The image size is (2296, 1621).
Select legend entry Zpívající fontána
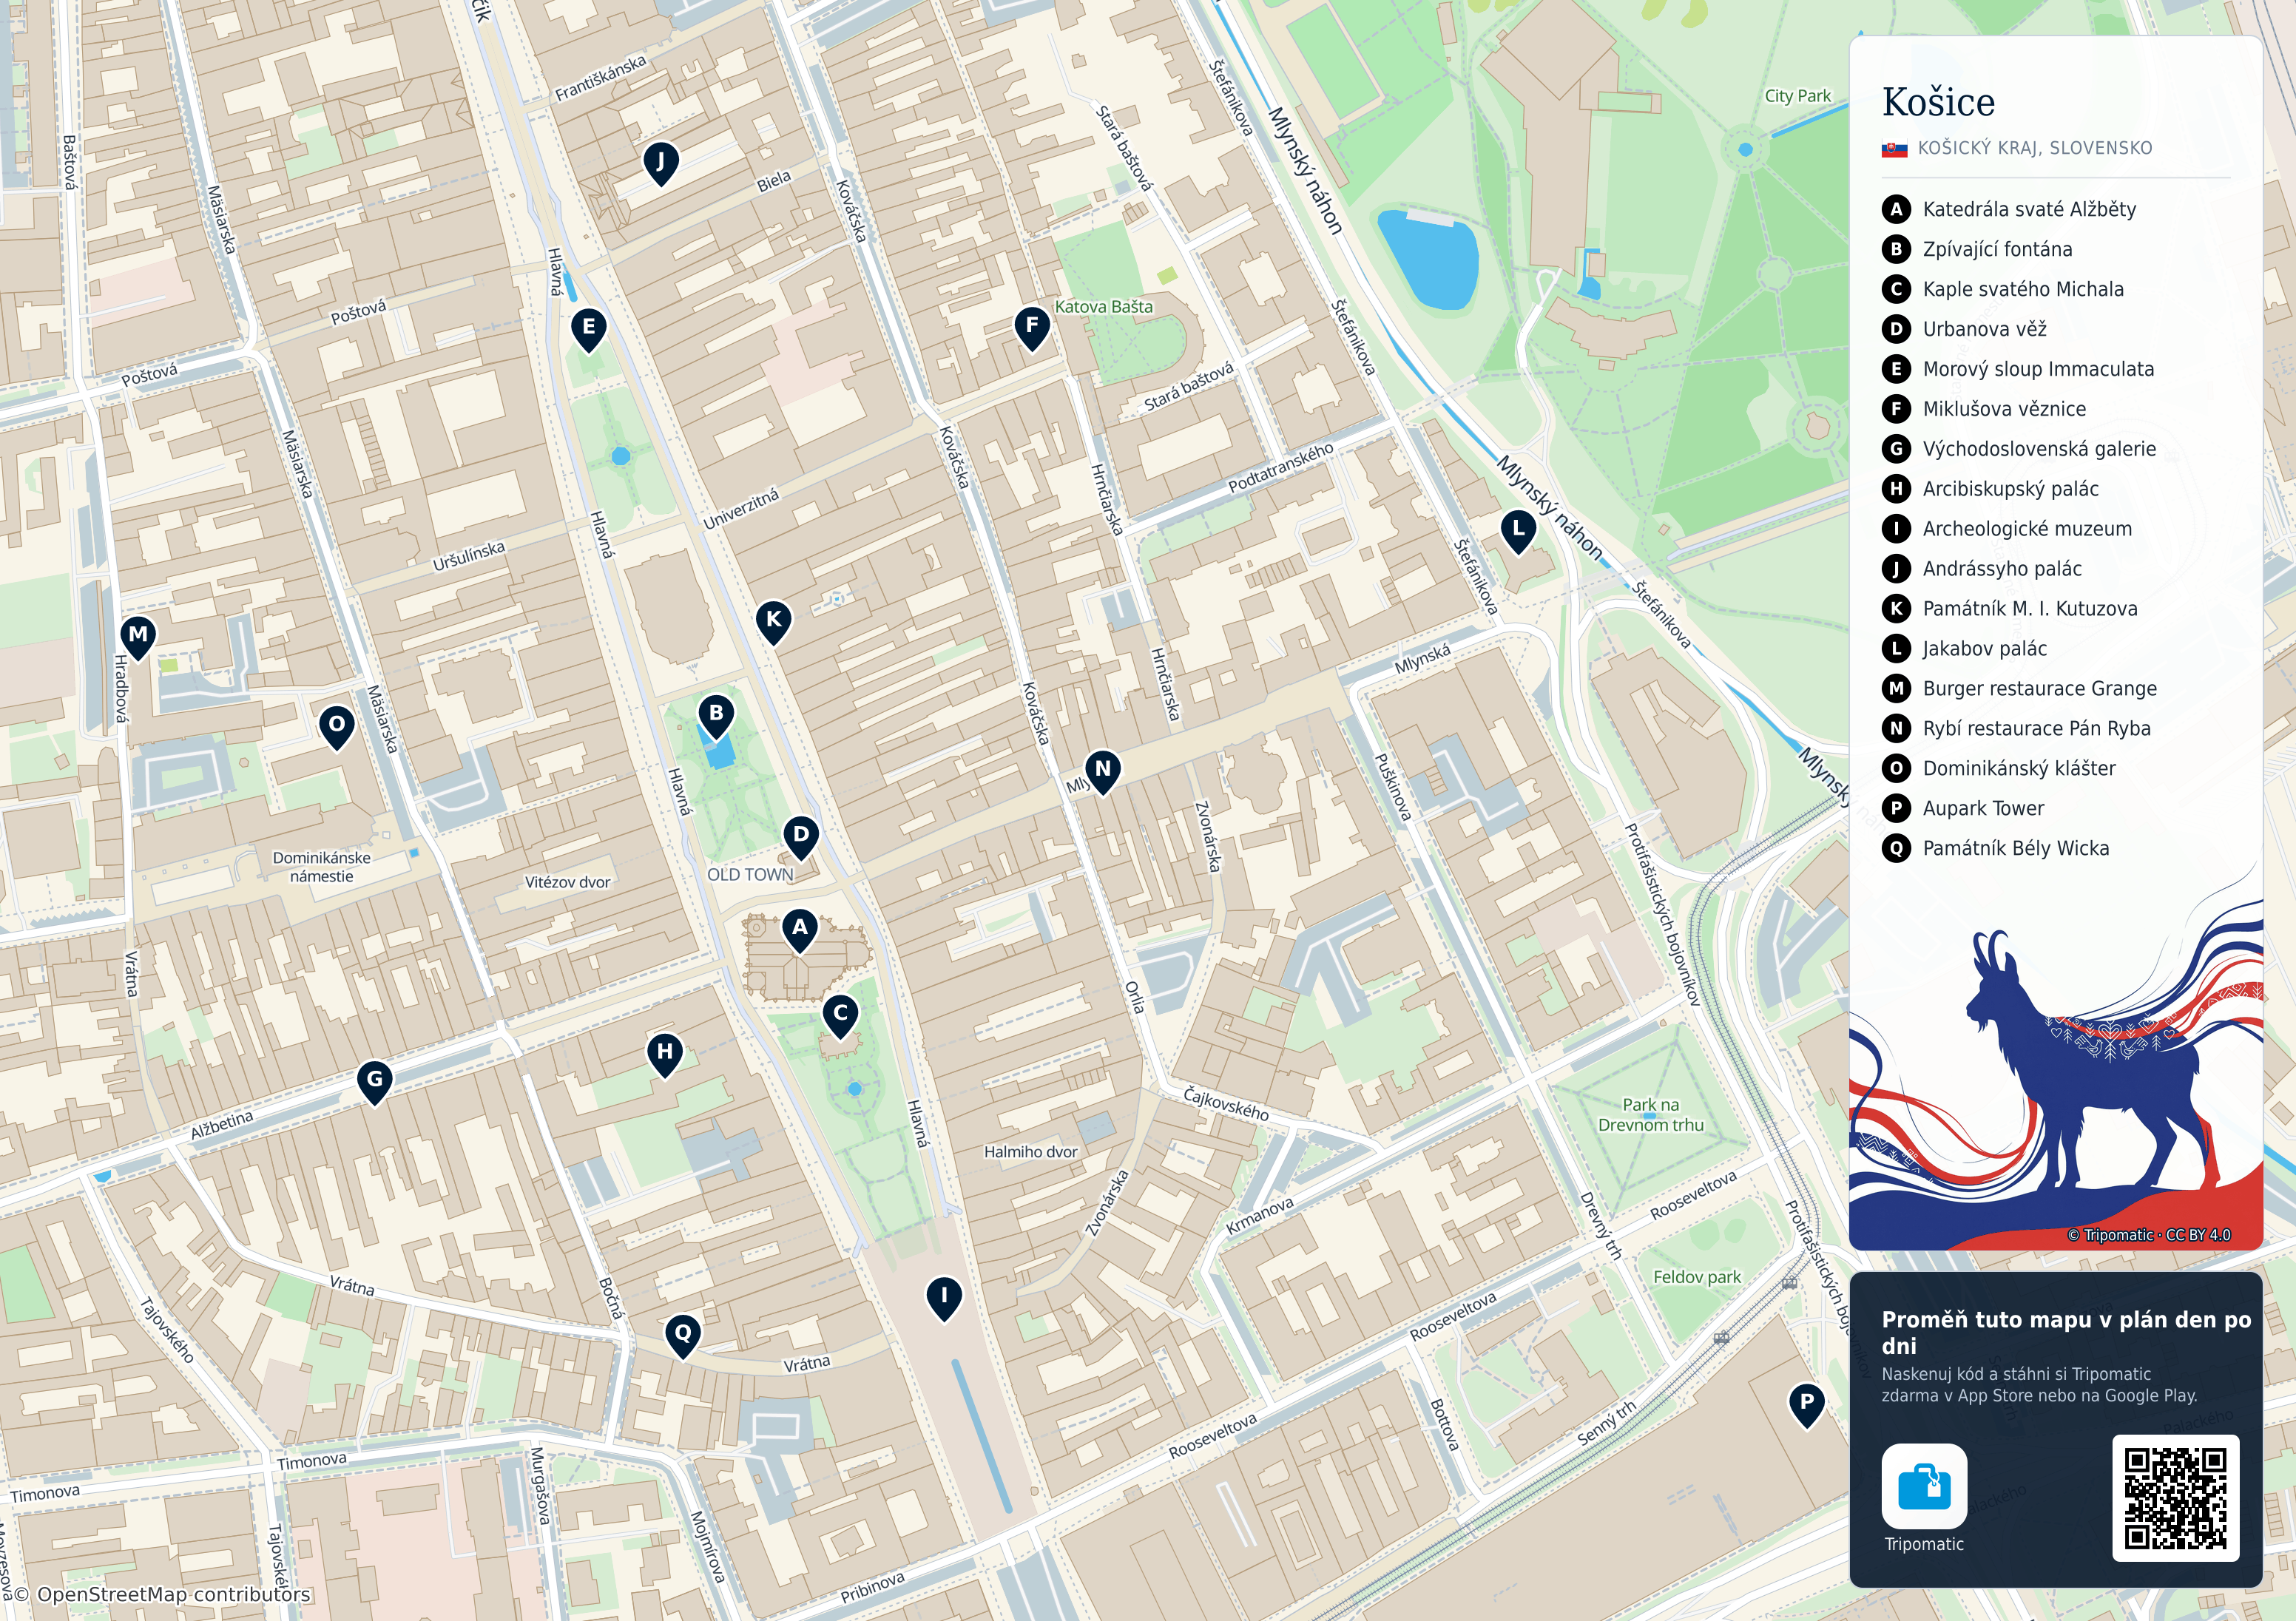1977,249
